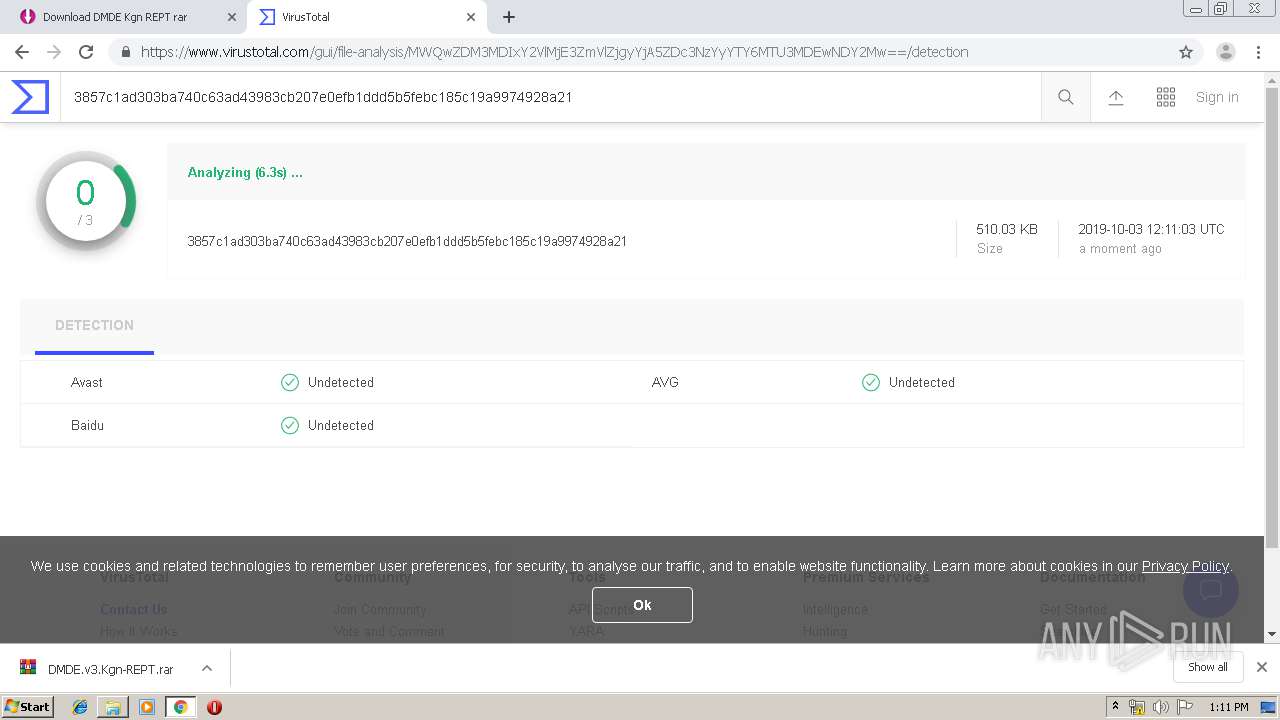
Task: Click the 1:11 PM taskbar clock
Action: pyautogui.click(x=1229, y=707)
